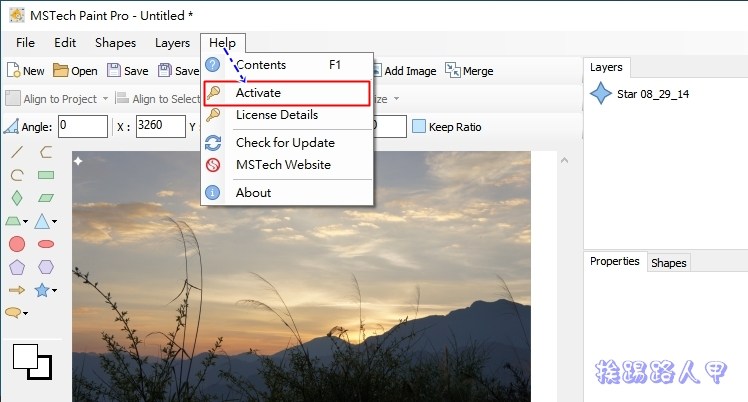Expand the Triangle tool dropdown arrow
This screenshot has width=748, height=402.
tap(54, 221)
